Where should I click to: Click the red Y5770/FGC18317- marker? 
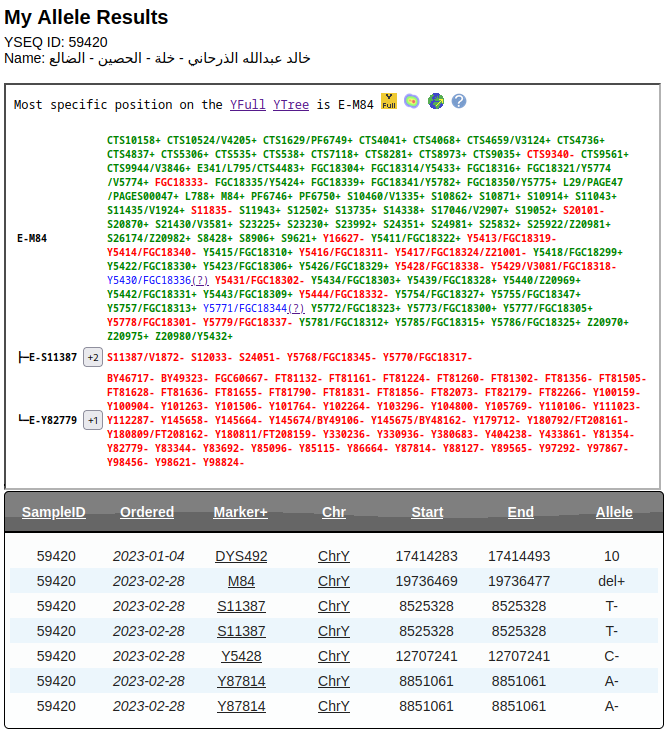[x=427, y=357]
